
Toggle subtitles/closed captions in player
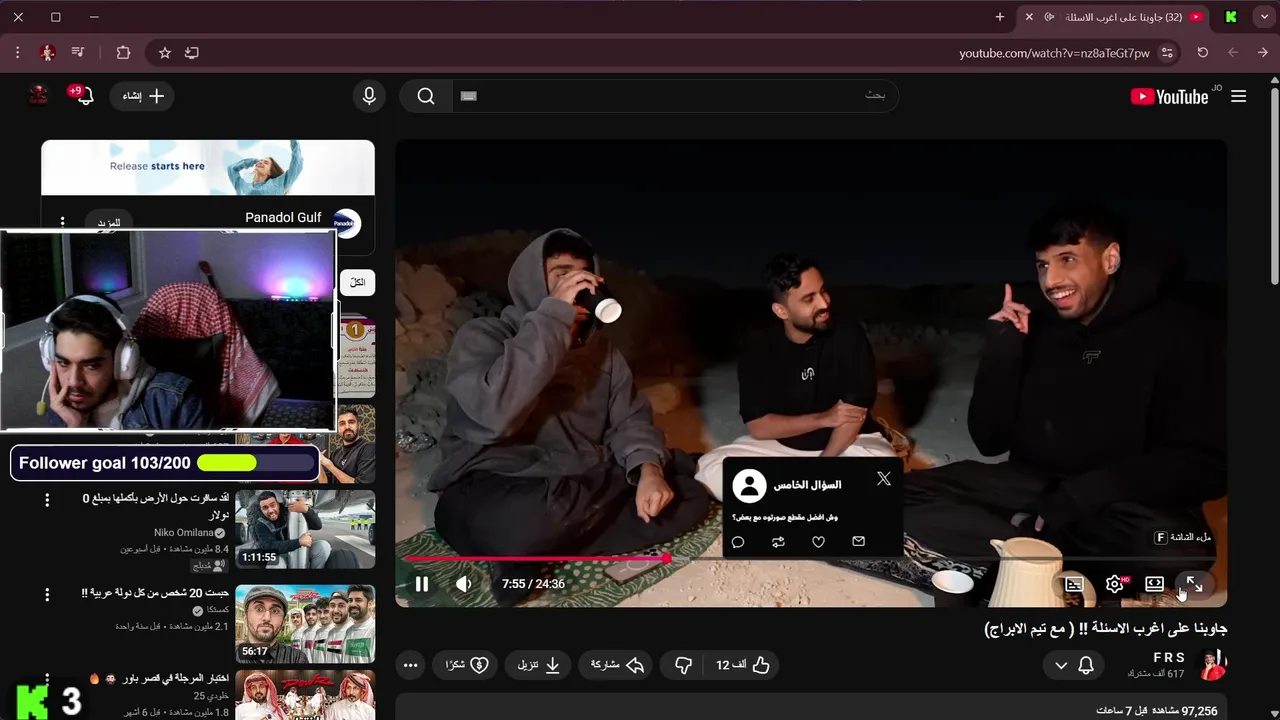[x=1074, y=584]
